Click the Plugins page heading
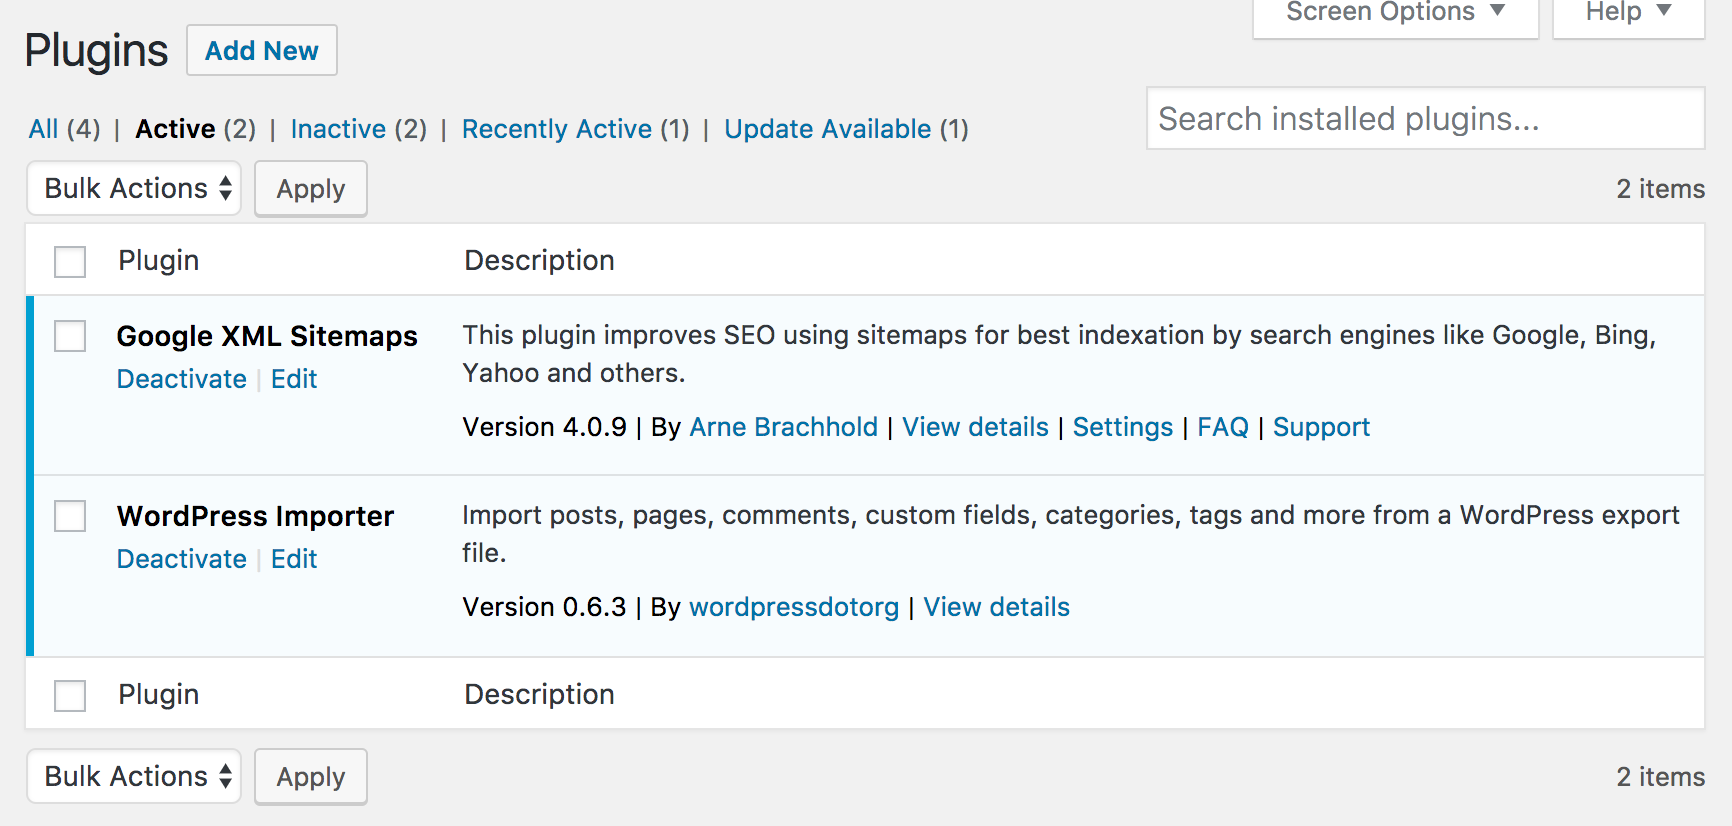Image resolution: width=1732 pixels, height=826 pixels. click(x=96, y=50)
